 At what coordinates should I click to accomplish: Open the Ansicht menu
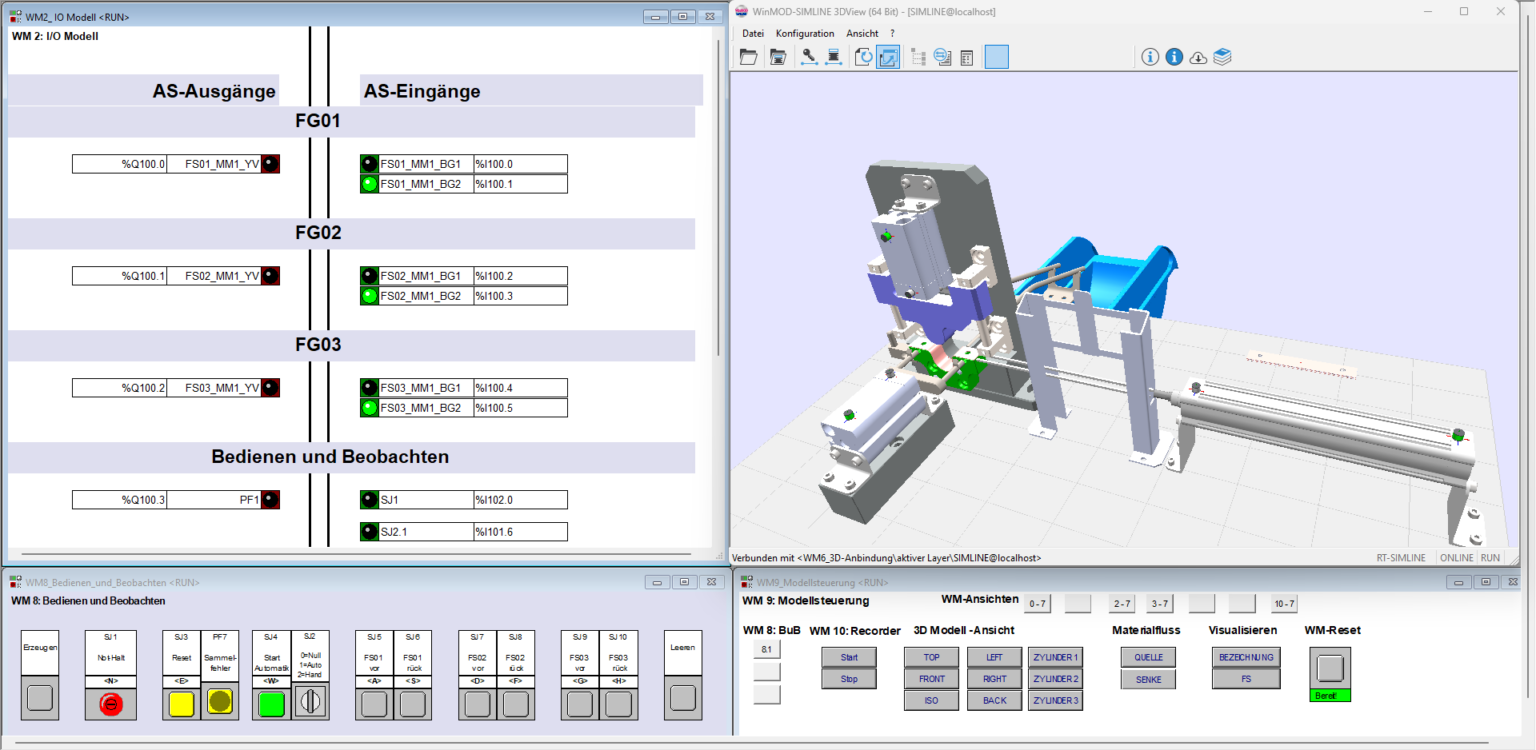pos(862,33)
